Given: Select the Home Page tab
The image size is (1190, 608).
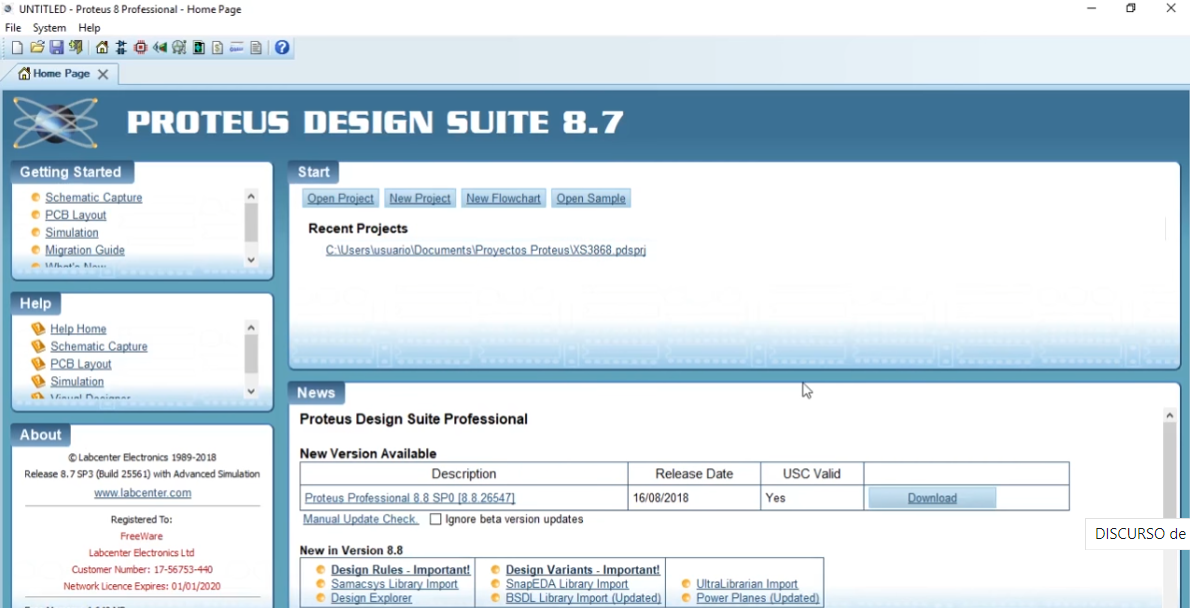Looking at the screenshot, I should 61,74.
